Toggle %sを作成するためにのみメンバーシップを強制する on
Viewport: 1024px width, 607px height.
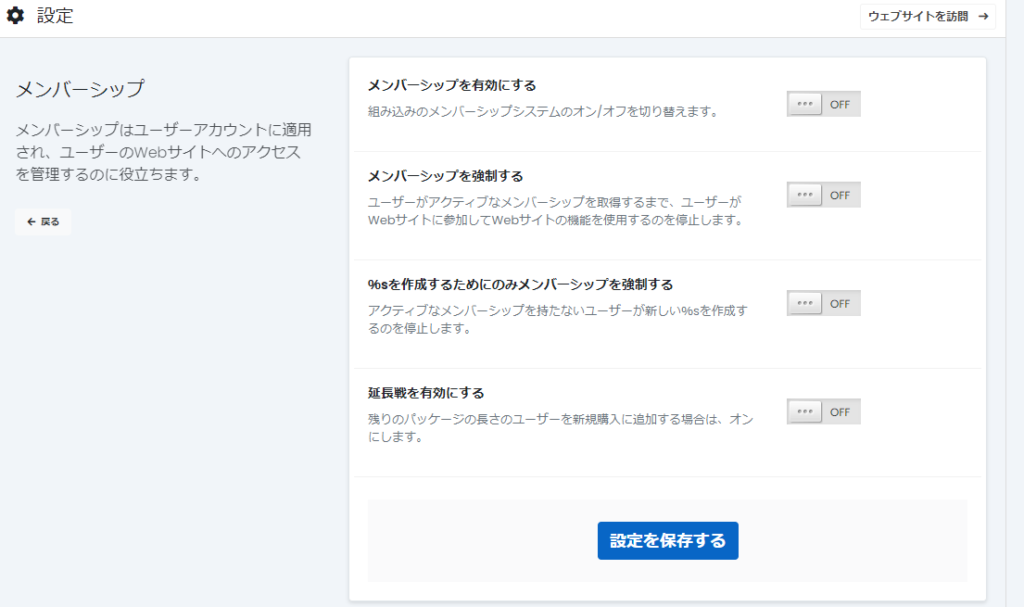(x=823, y=303)
